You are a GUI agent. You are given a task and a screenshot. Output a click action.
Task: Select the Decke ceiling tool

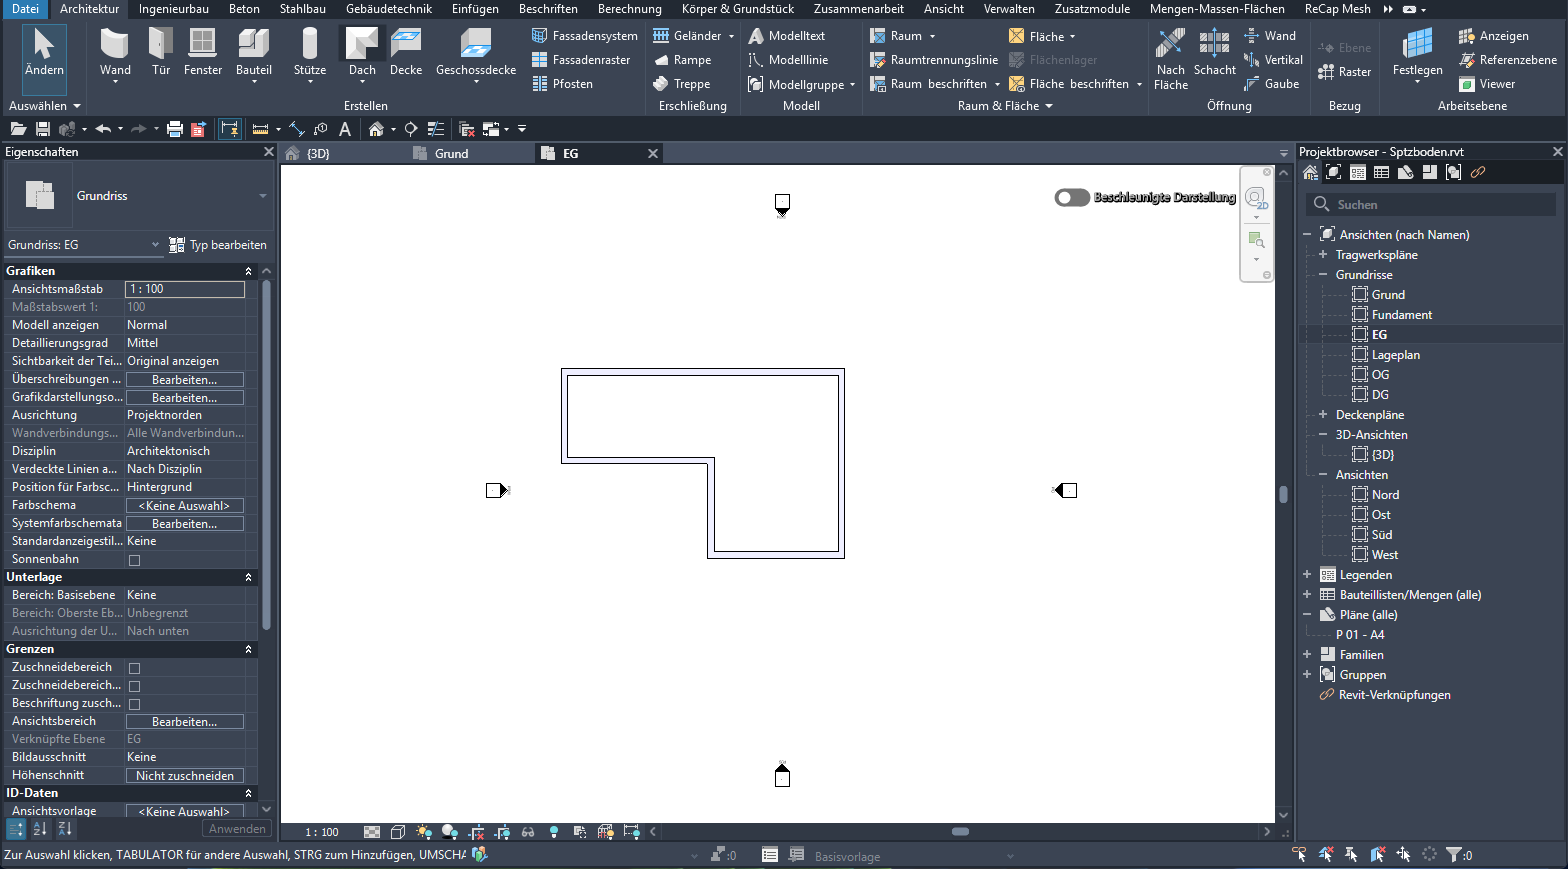(406, 52)
